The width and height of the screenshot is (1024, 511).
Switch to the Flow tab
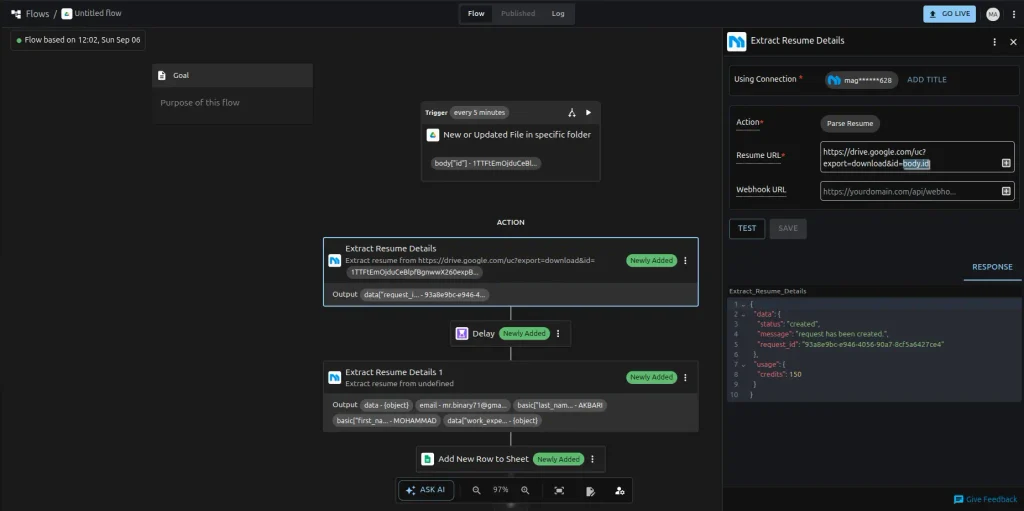point(476,14)
